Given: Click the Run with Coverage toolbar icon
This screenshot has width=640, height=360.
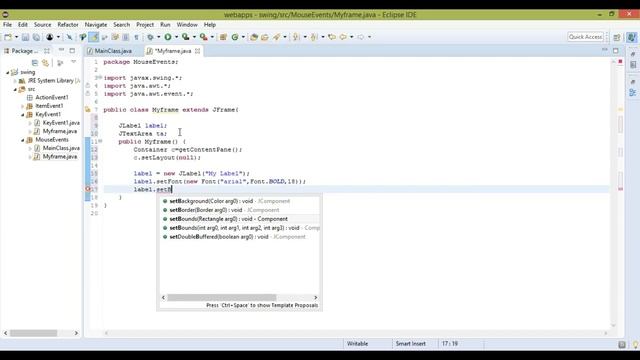Looking at the screenshot, I should 186,37.
